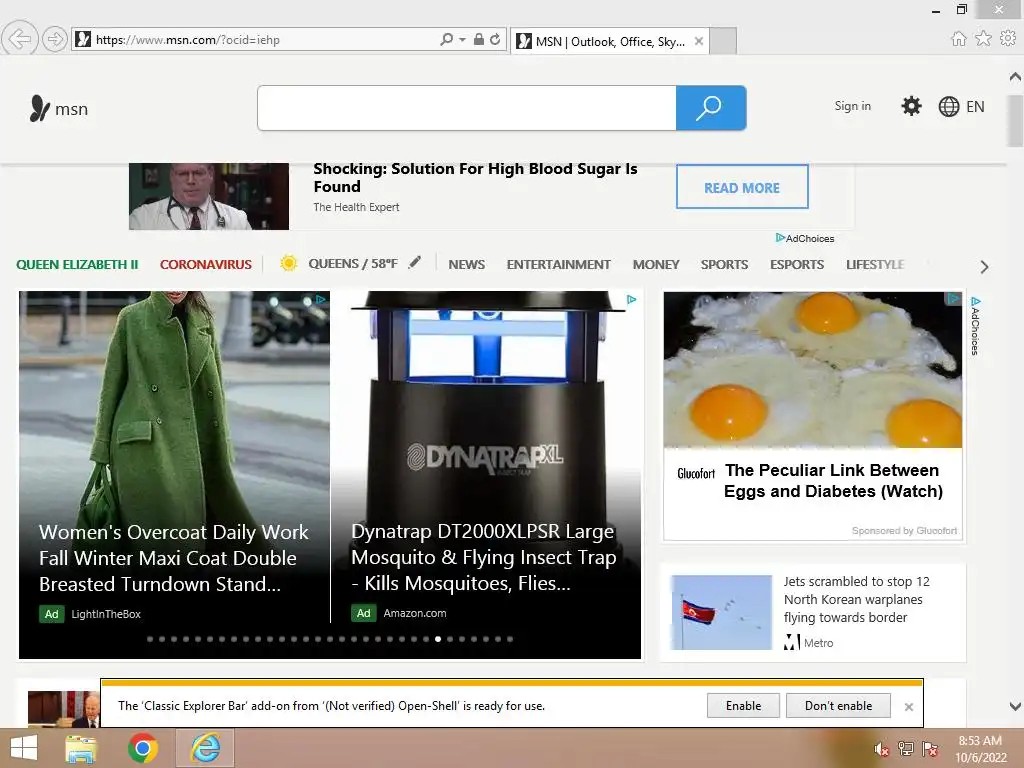Click the browser Forward arrow button

point(55,39)
